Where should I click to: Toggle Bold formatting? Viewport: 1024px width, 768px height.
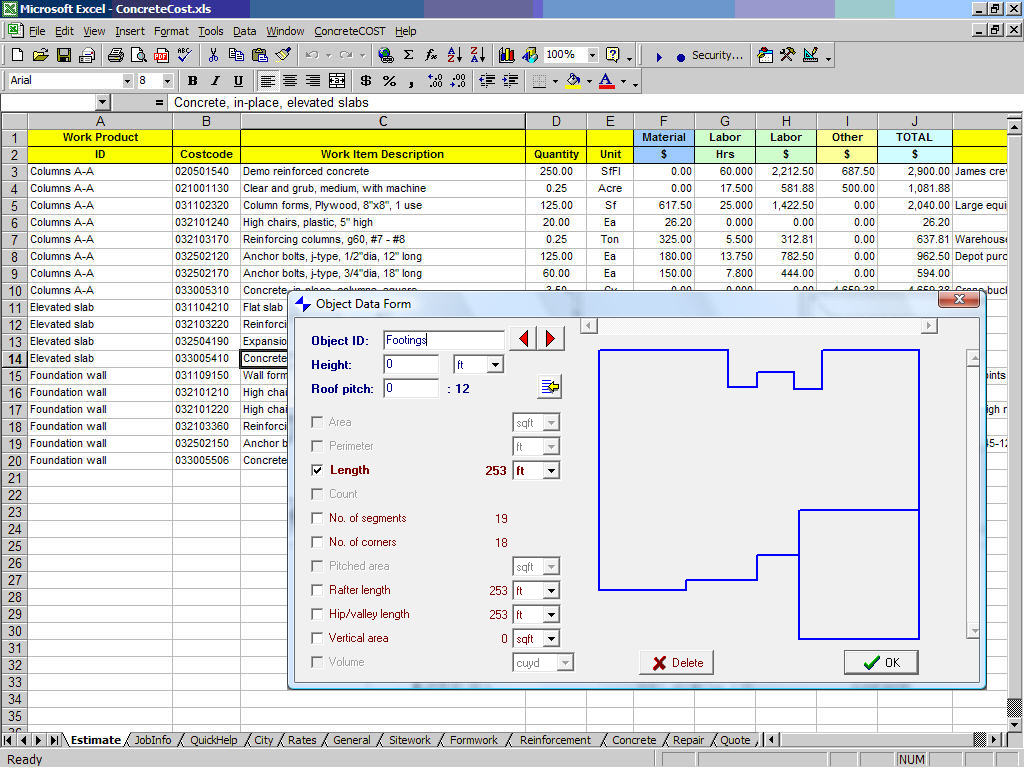coord(192,81)
